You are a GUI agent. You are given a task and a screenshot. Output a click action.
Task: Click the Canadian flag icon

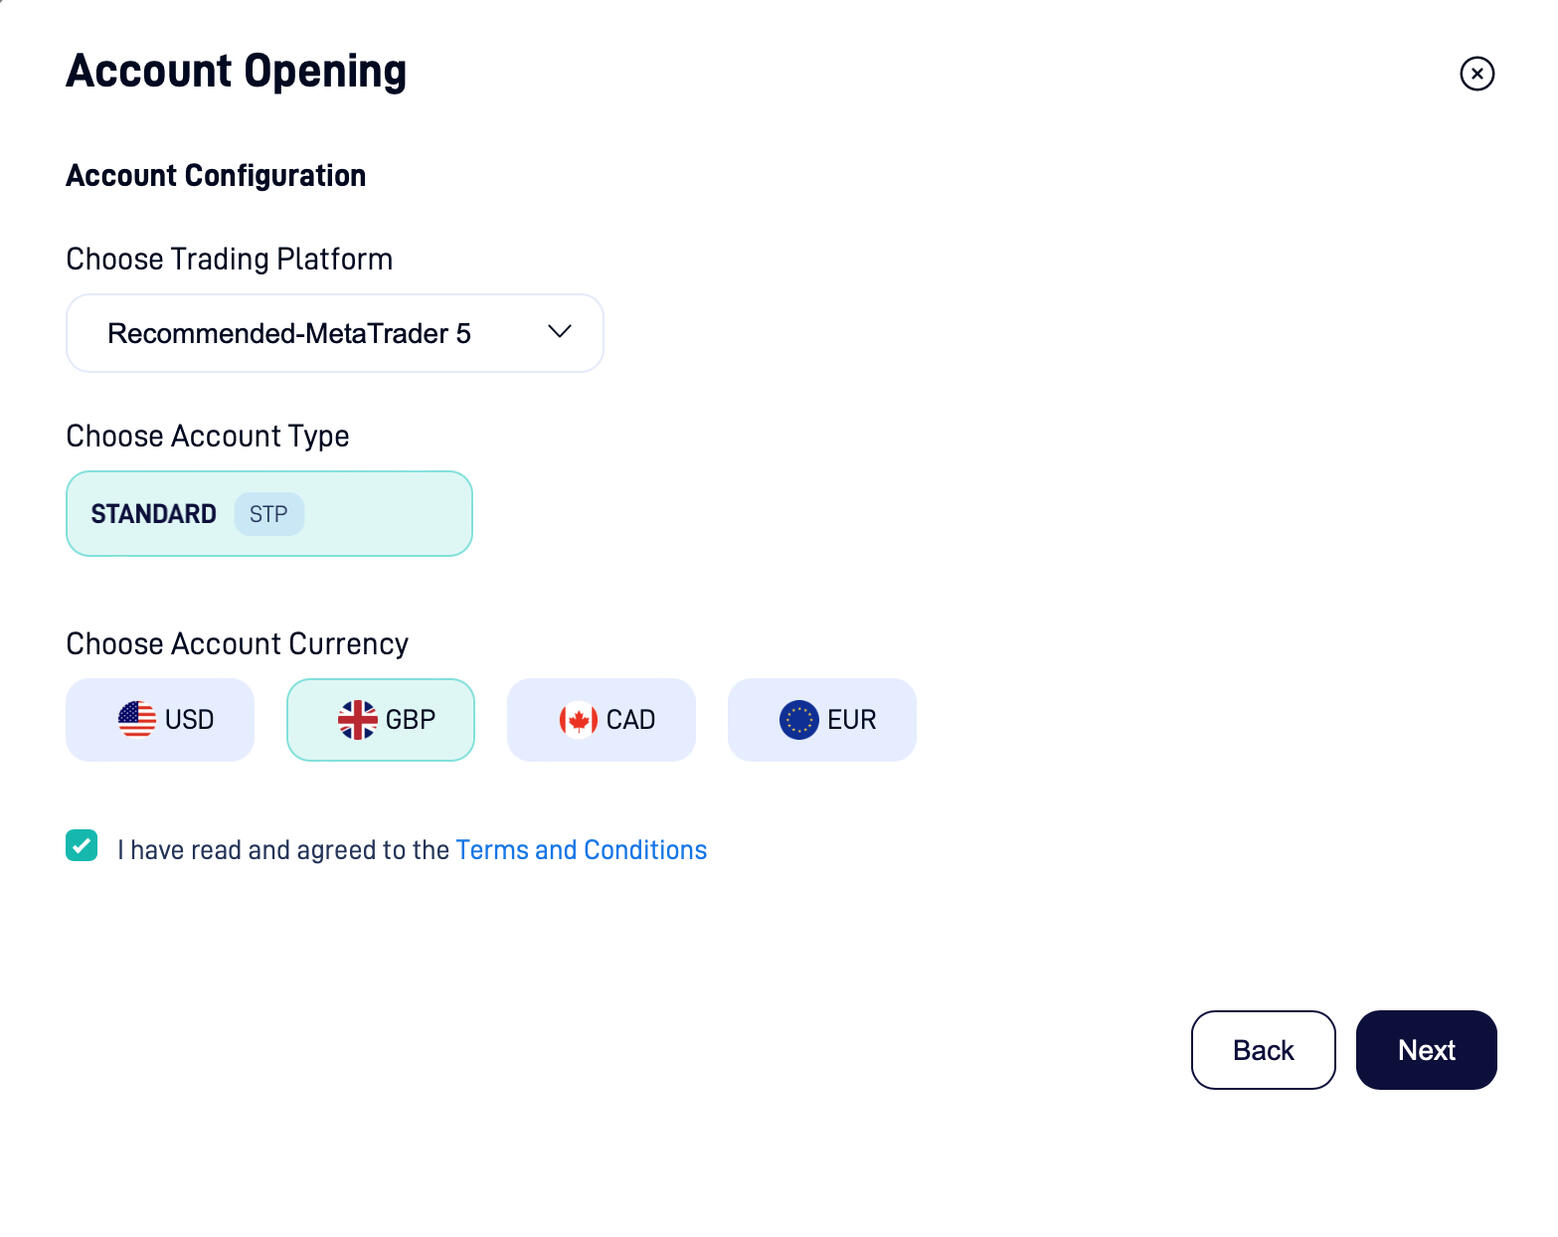[x=578, y=719]
